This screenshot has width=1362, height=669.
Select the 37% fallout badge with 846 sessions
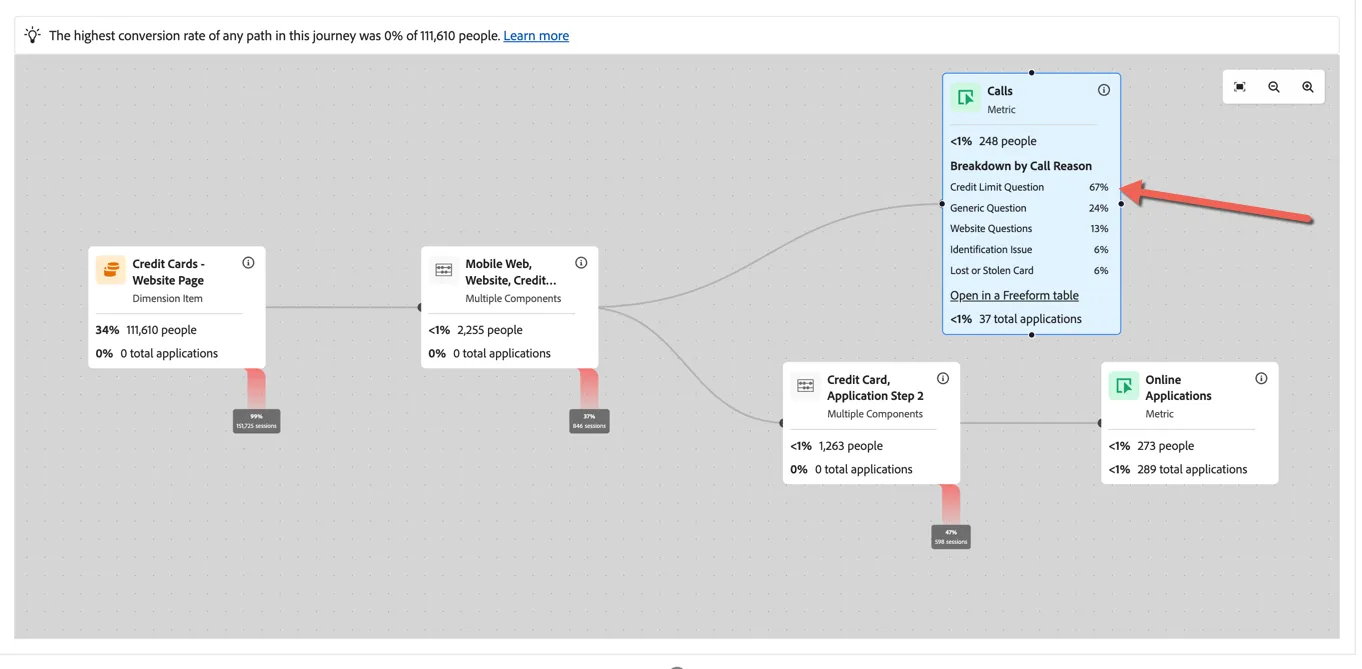pyautogui.click(x=589, y=422)
